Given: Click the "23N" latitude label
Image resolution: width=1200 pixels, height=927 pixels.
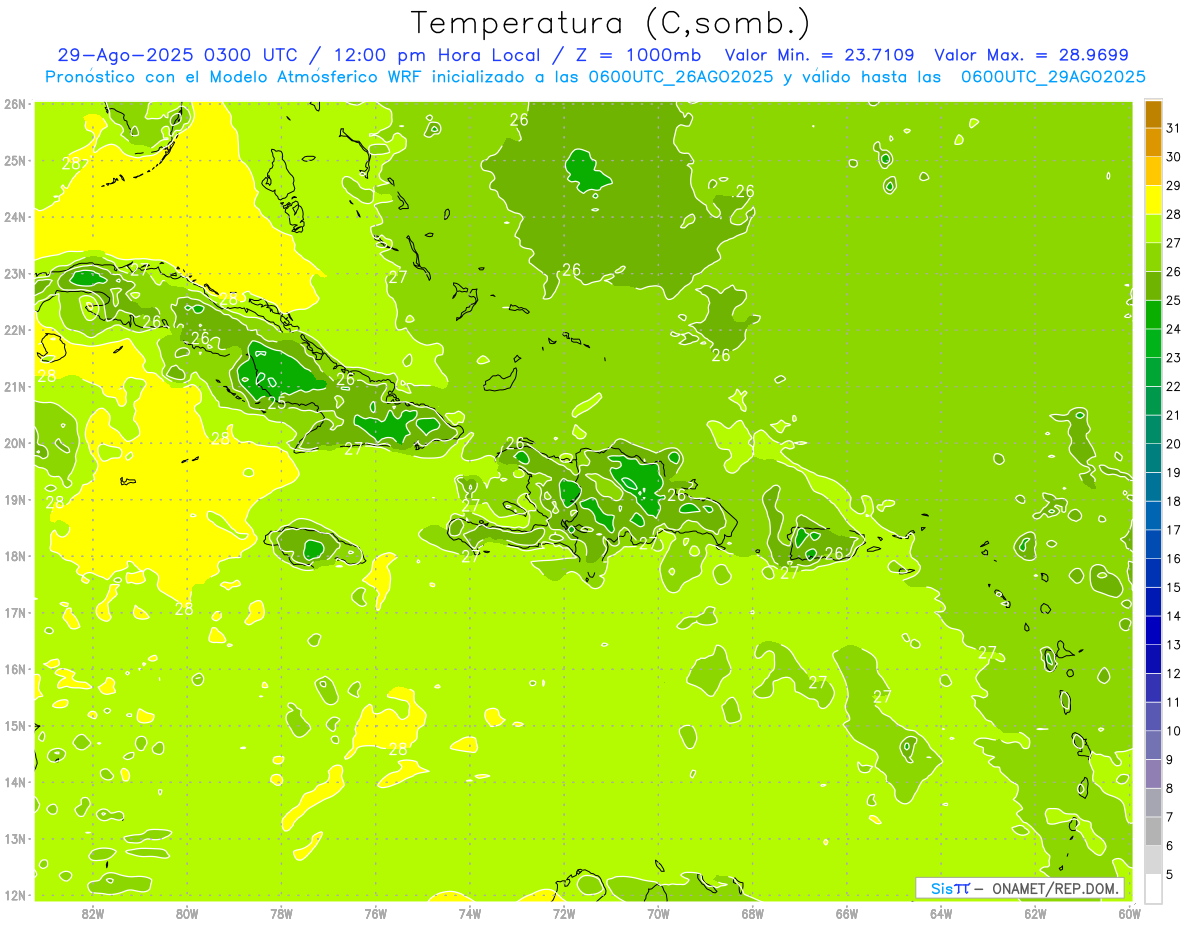Looking at the screenshot, I should coord(15,274).
